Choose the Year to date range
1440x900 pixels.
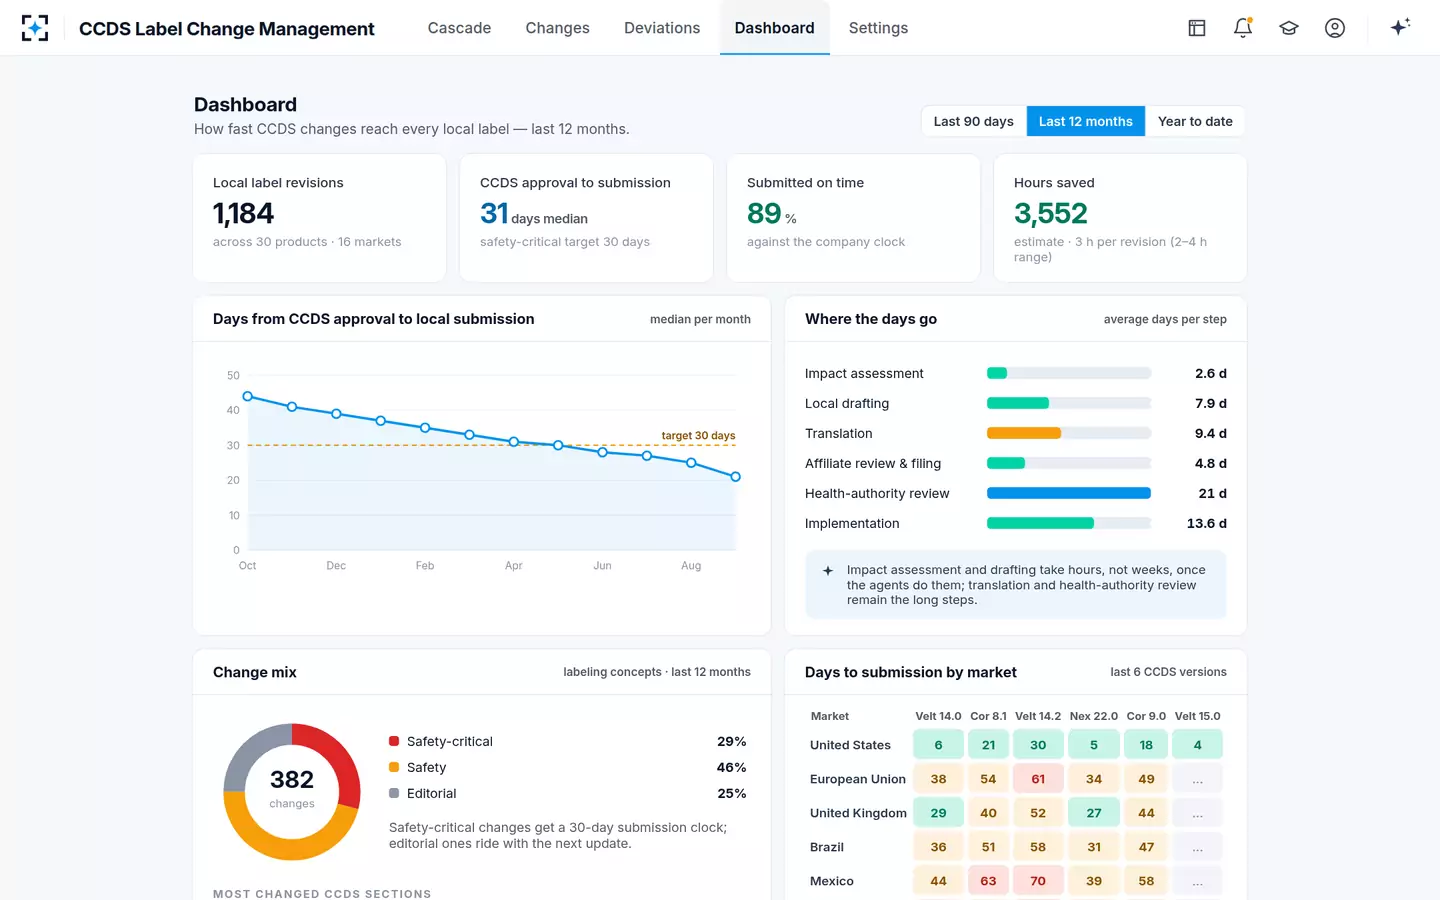1195,121
